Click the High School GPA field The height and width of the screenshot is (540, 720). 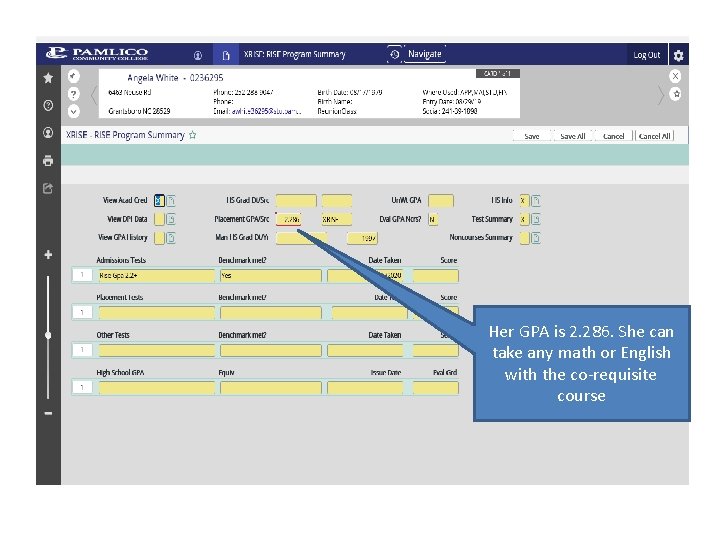[x=156, y=388]
